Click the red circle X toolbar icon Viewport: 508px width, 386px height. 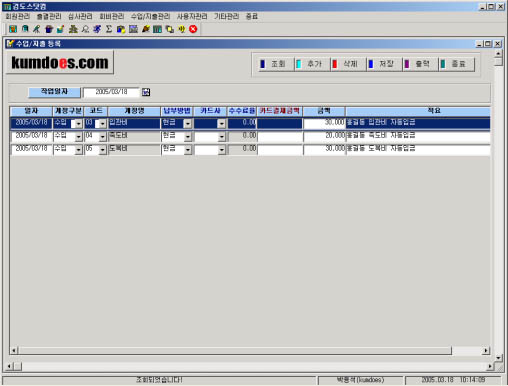click(x=193, y=29)
